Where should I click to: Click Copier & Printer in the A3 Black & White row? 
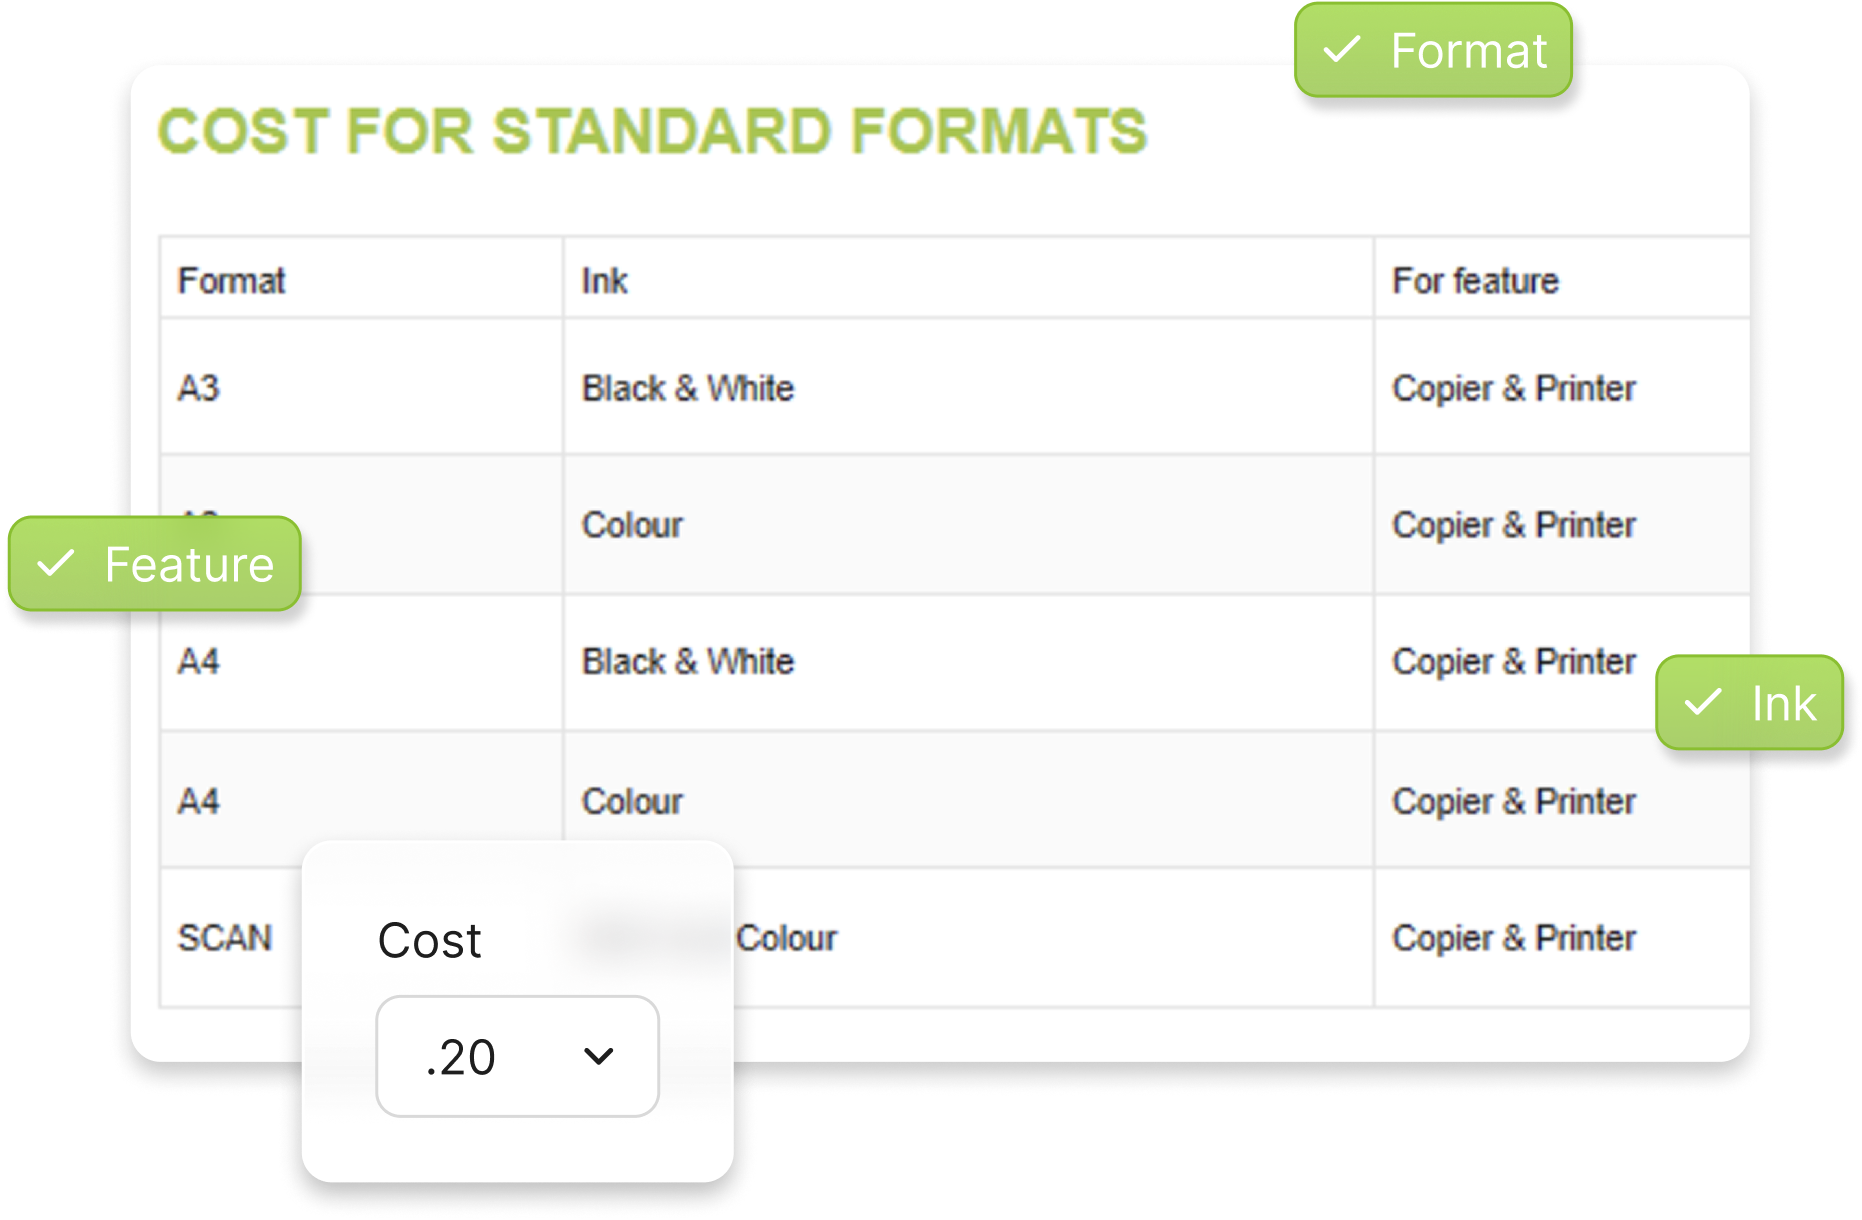1514,388
